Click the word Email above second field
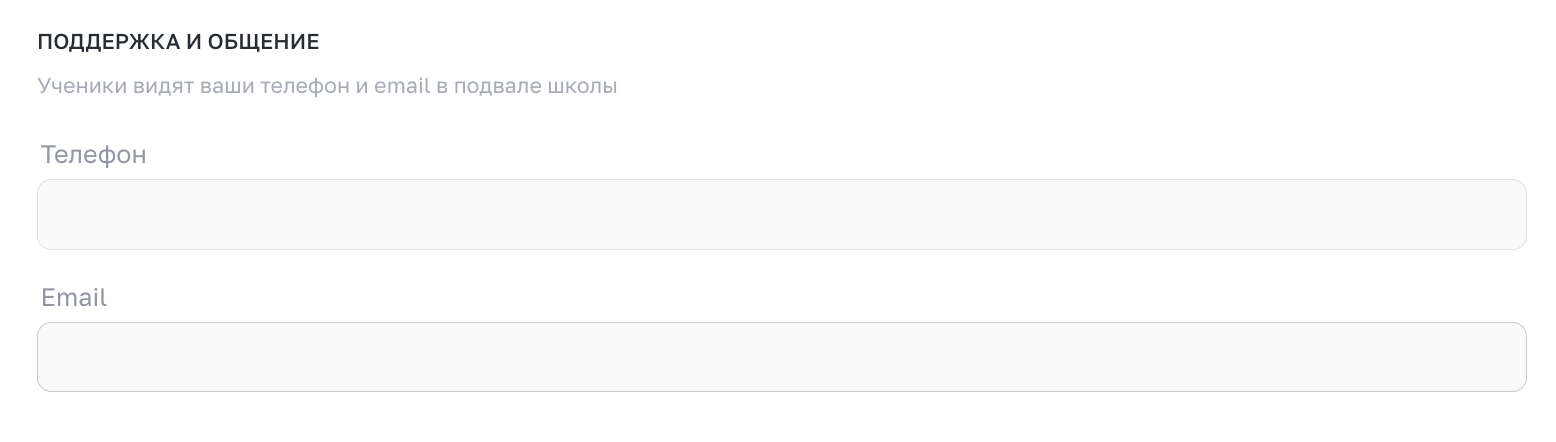Screen dimensions: 1556x442 pos(74,298)
